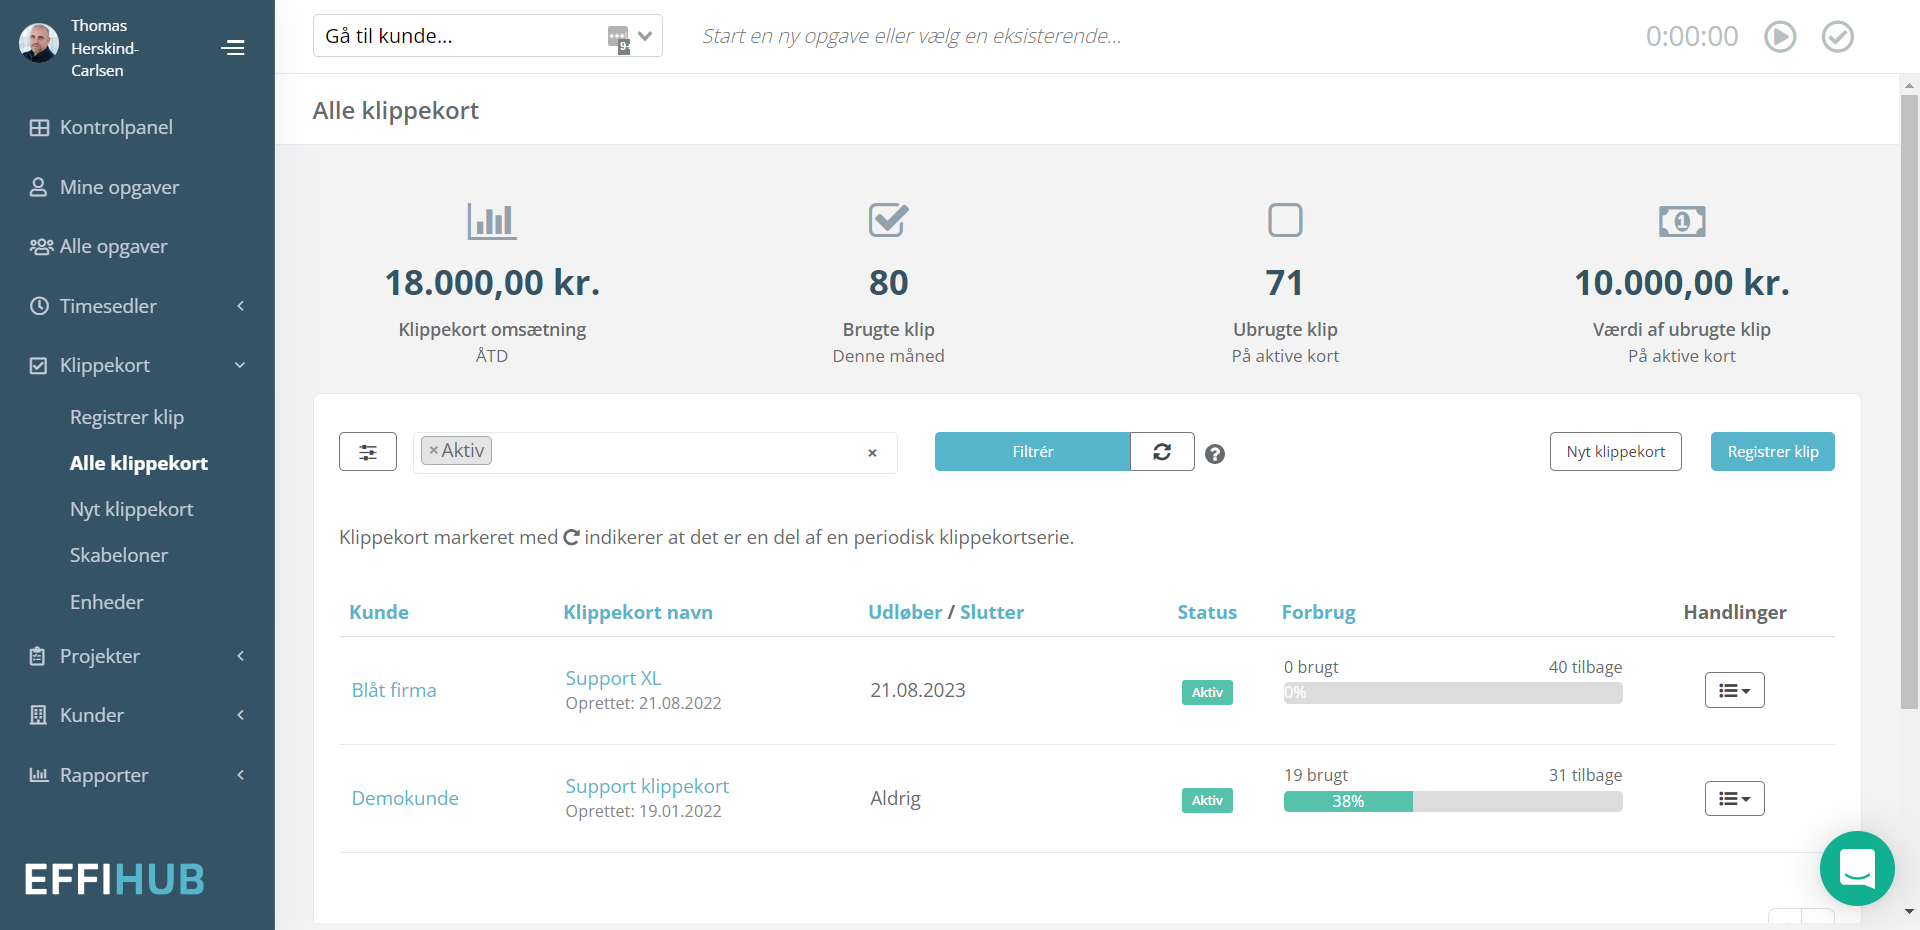The width and height of the screenshot is (1920, 930).
Task: Click the Nyt klippekort button
Action: click(x=1616, y=451)
